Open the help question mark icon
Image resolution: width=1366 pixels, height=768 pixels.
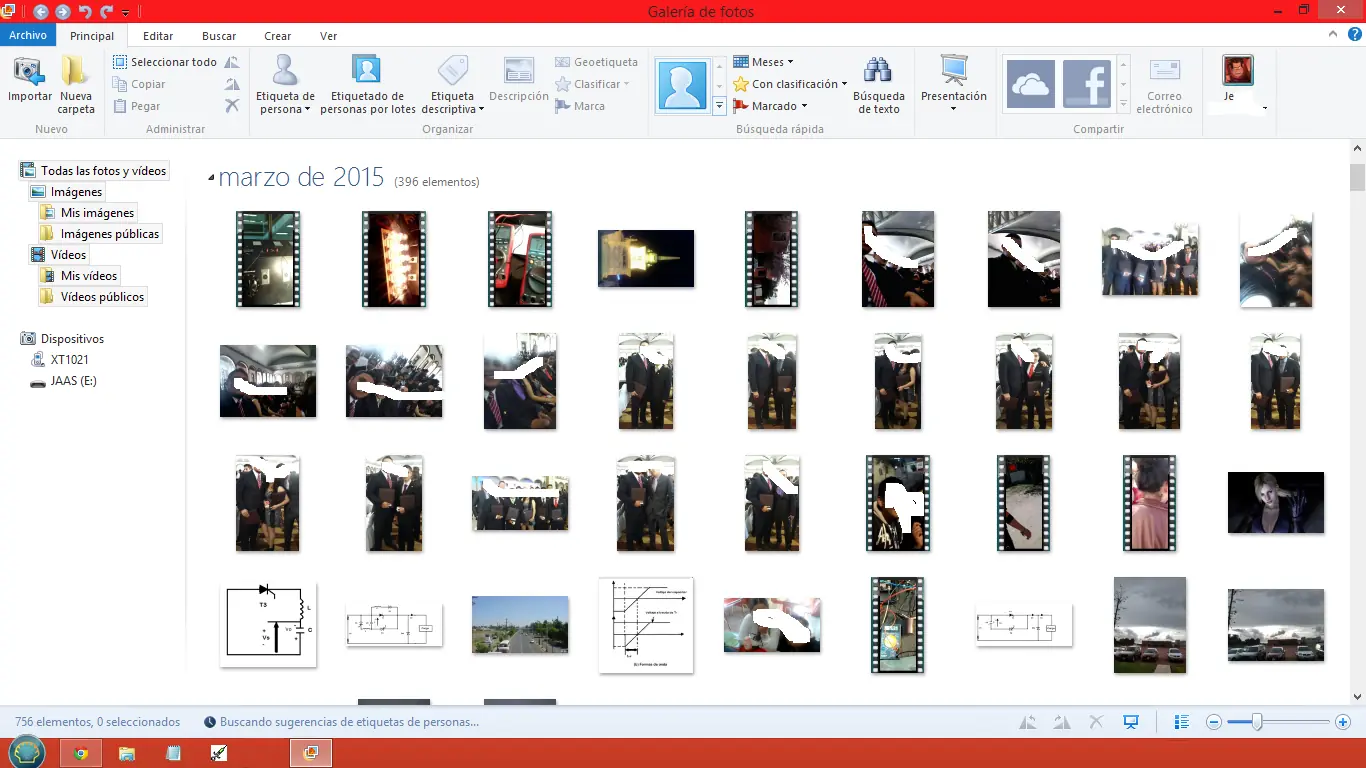(1355, 34)
